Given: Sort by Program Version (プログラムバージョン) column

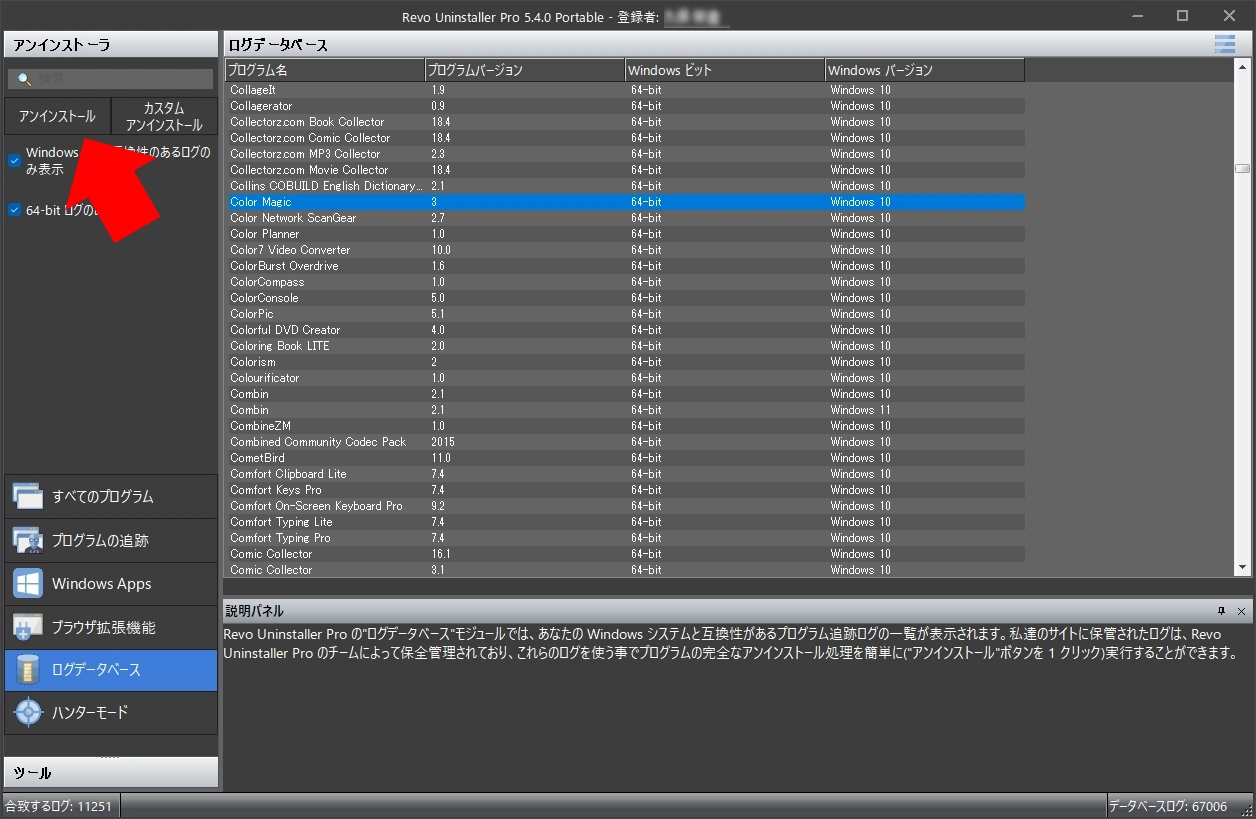Looking at the screenshot, I should point(525,70).
